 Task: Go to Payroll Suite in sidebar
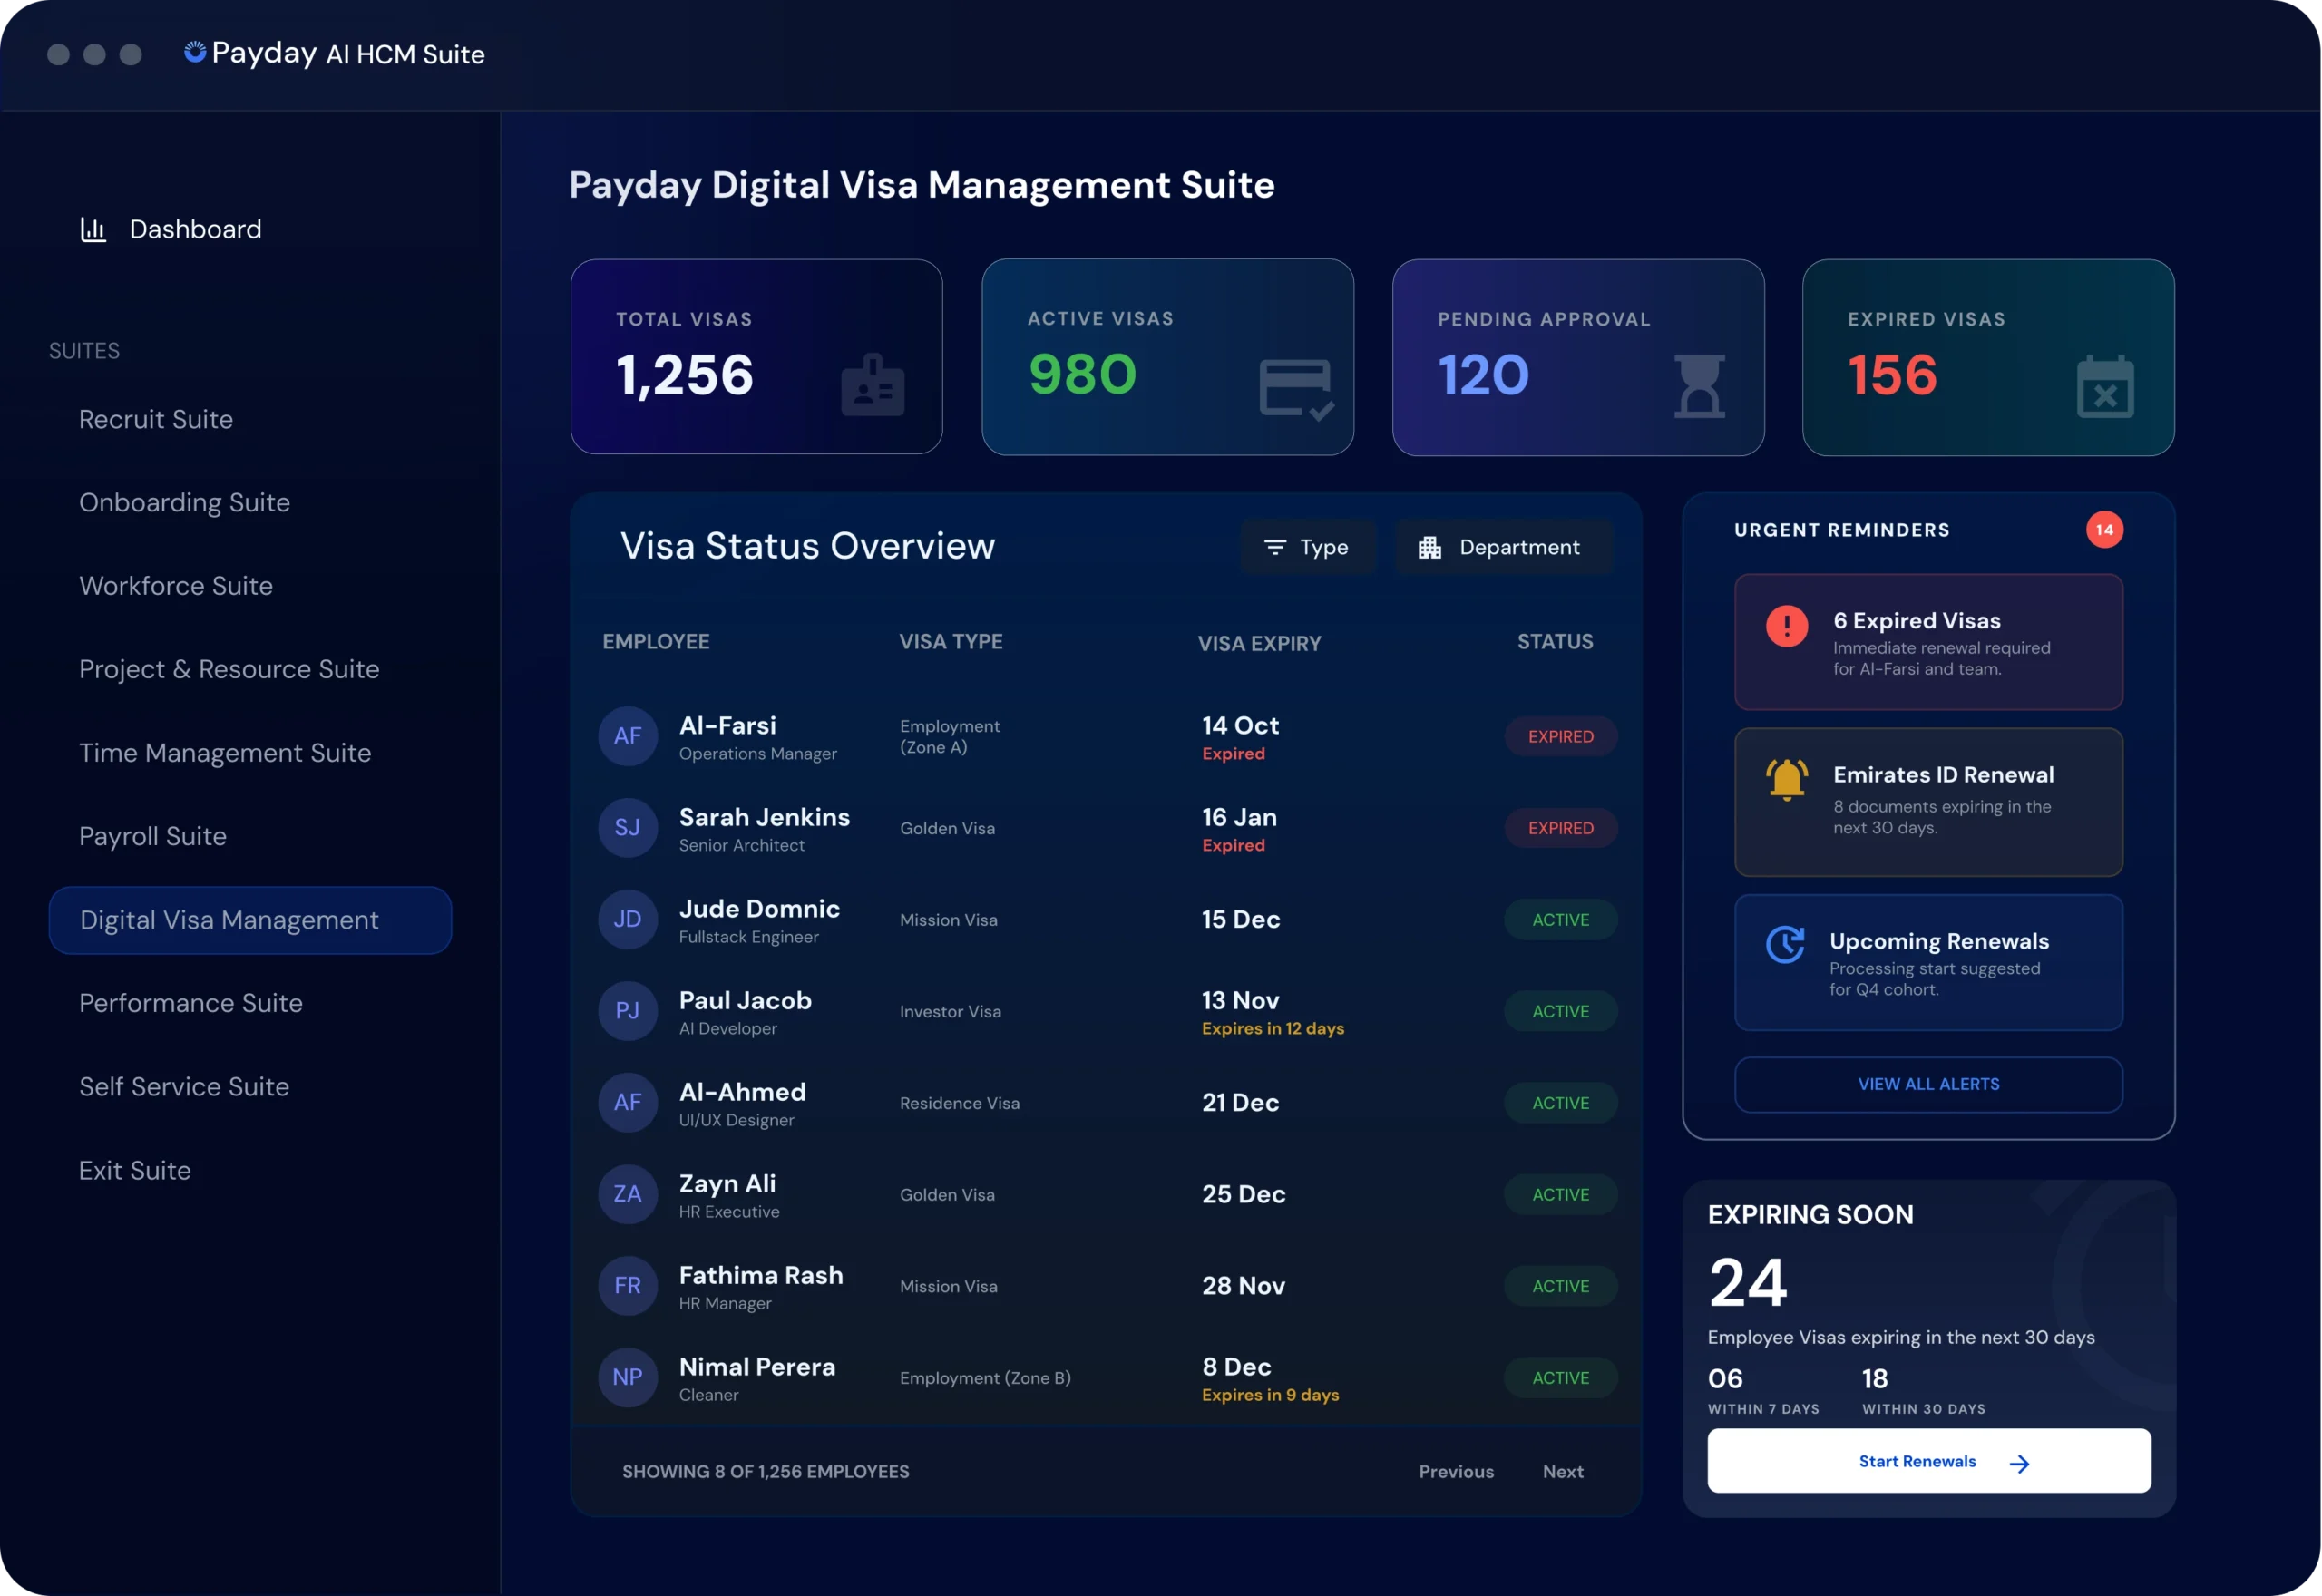tap(153, 836)
